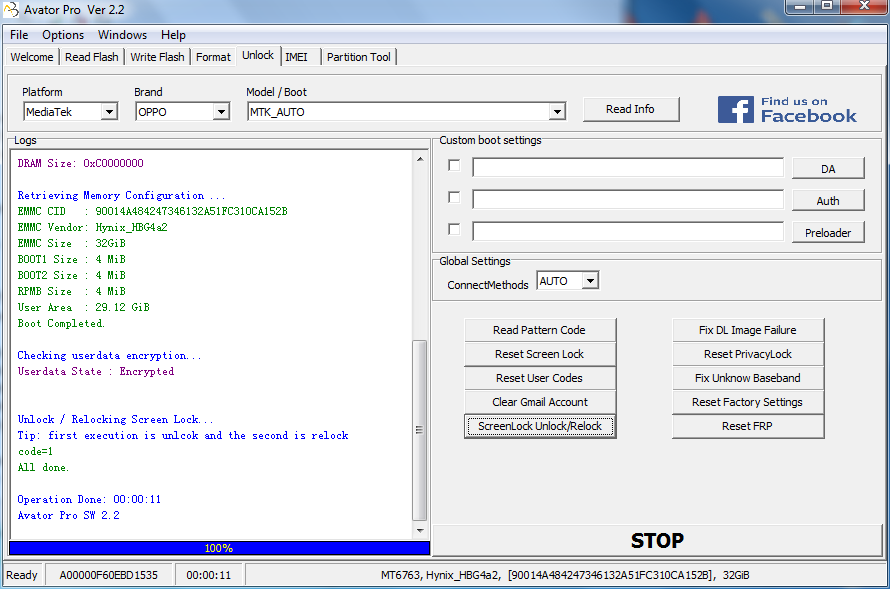Screen dimensions: 890x589
Task: Click the 'EMMC Vendor: Hynix_HBG4a2' log line
Action: (93, 227)
